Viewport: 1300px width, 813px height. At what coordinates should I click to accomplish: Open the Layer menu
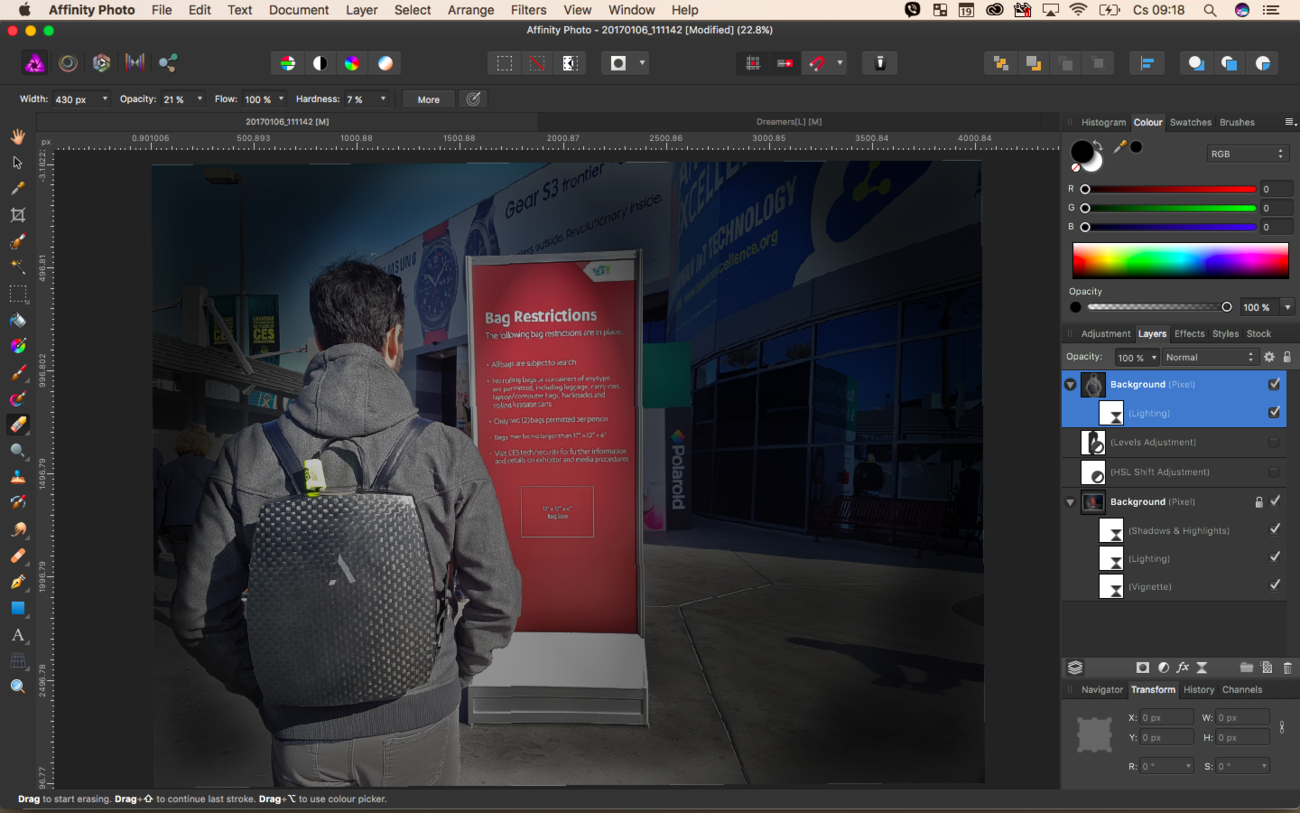(361, 10)
